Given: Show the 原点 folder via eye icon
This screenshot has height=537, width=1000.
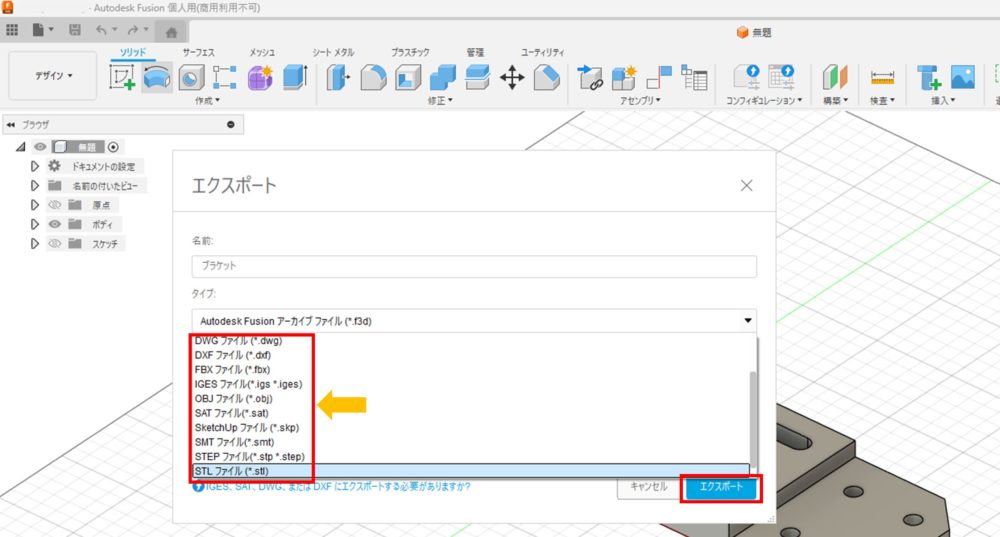Looking at the screenshot, I should coord(55,205).
